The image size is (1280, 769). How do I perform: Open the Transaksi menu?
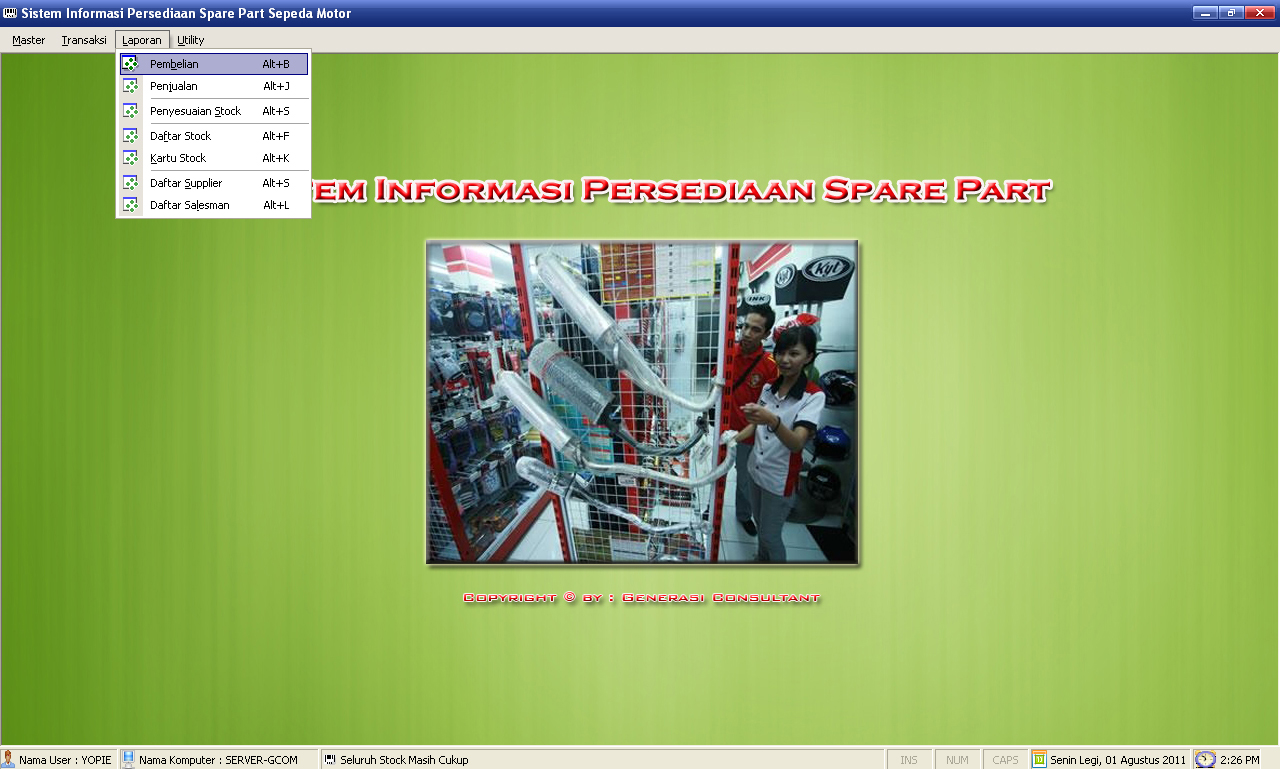coord(84,40)
